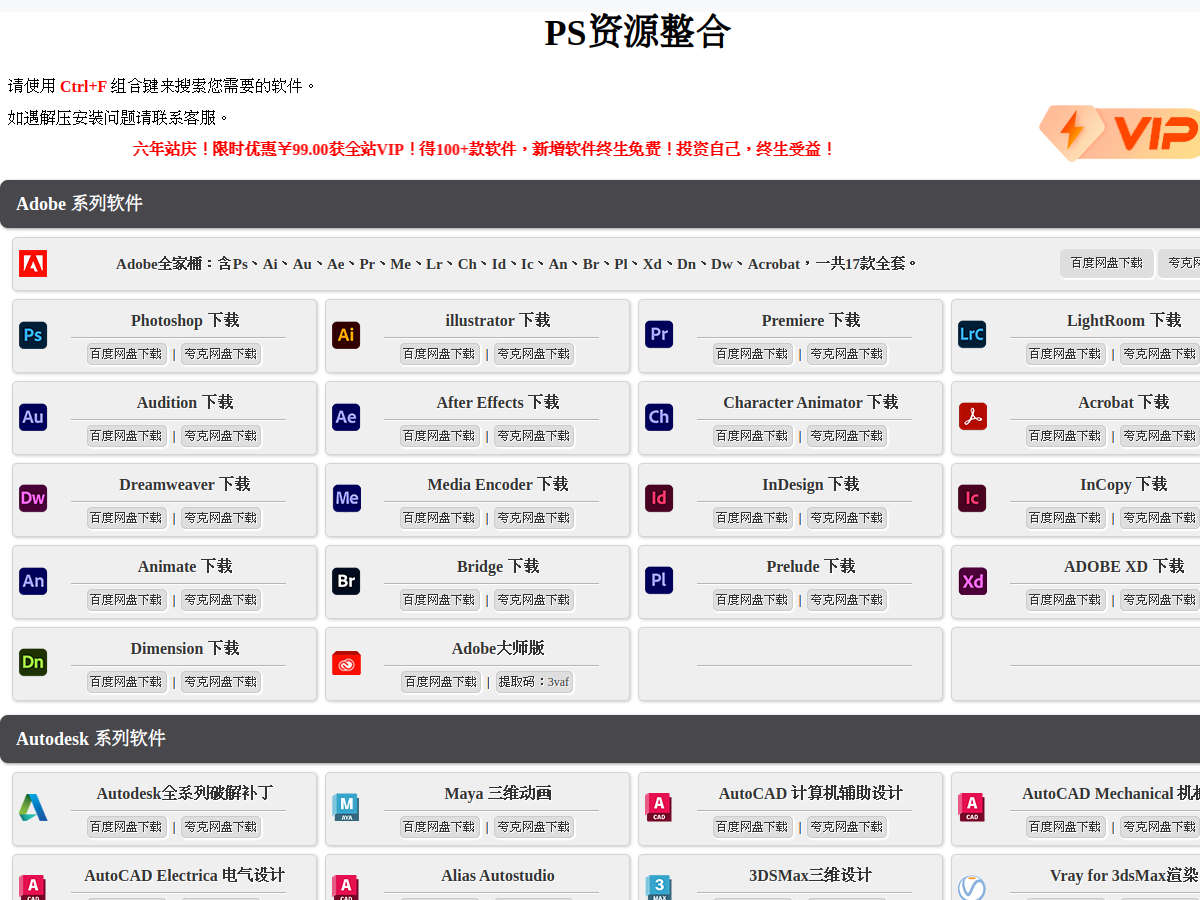This screenshot has height=900, width=1200.
Task: Click the Lightroom LrC icon
Action: coord(972,335)
